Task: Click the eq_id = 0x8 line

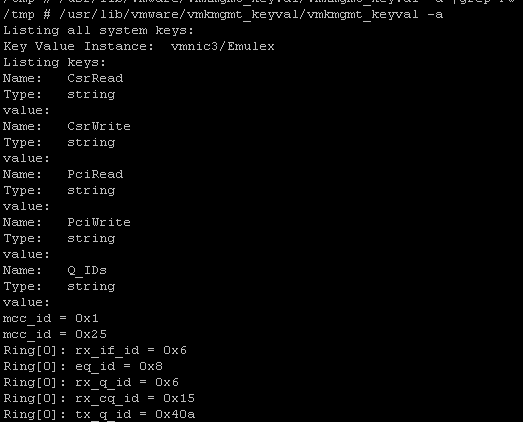Action: [83, 367]
